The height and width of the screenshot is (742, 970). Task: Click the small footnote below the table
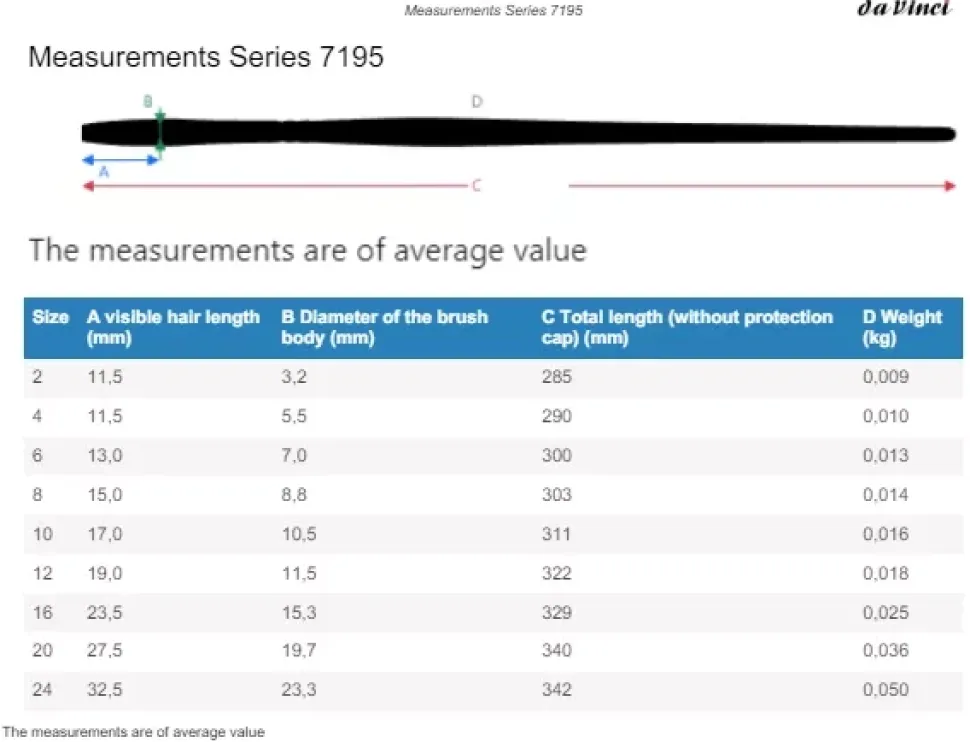coord(134,732)
